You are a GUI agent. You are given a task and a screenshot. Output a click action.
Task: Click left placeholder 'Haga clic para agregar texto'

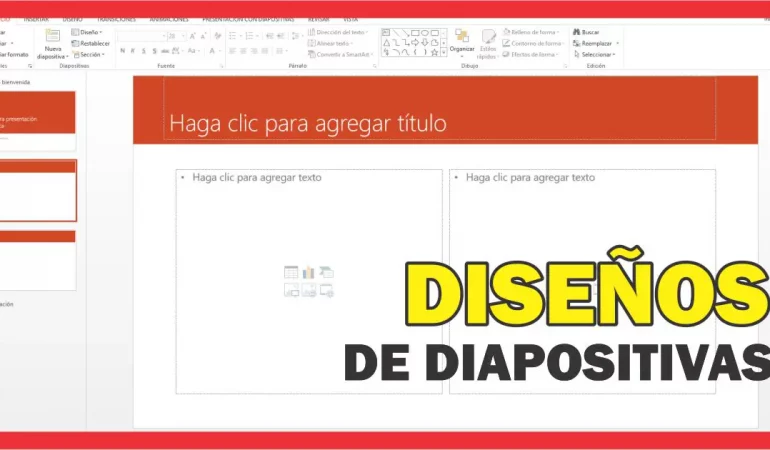(x=257, y=177)
